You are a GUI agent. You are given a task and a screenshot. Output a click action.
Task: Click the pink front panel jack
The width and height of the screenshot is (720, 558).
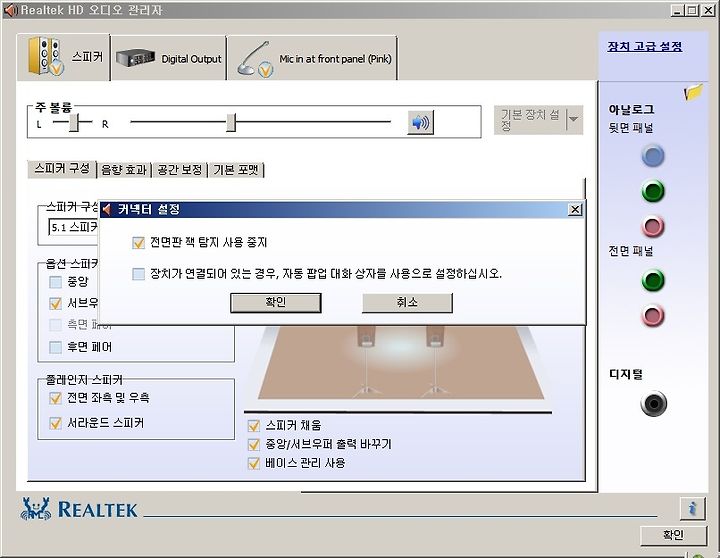coord(652,316)
